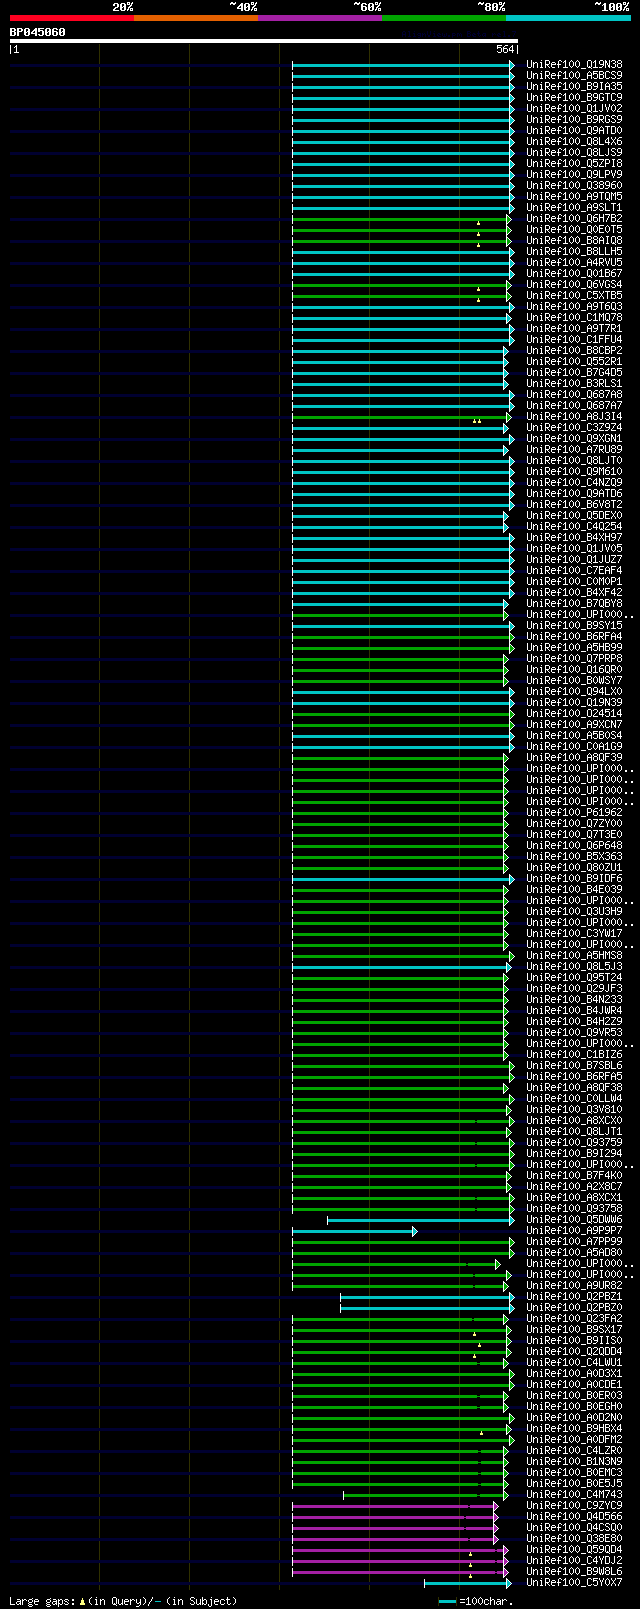Screen dimensions: 640x1609
Task: Click label UniRef100_B1N3N9
Action: point(574,1462)
